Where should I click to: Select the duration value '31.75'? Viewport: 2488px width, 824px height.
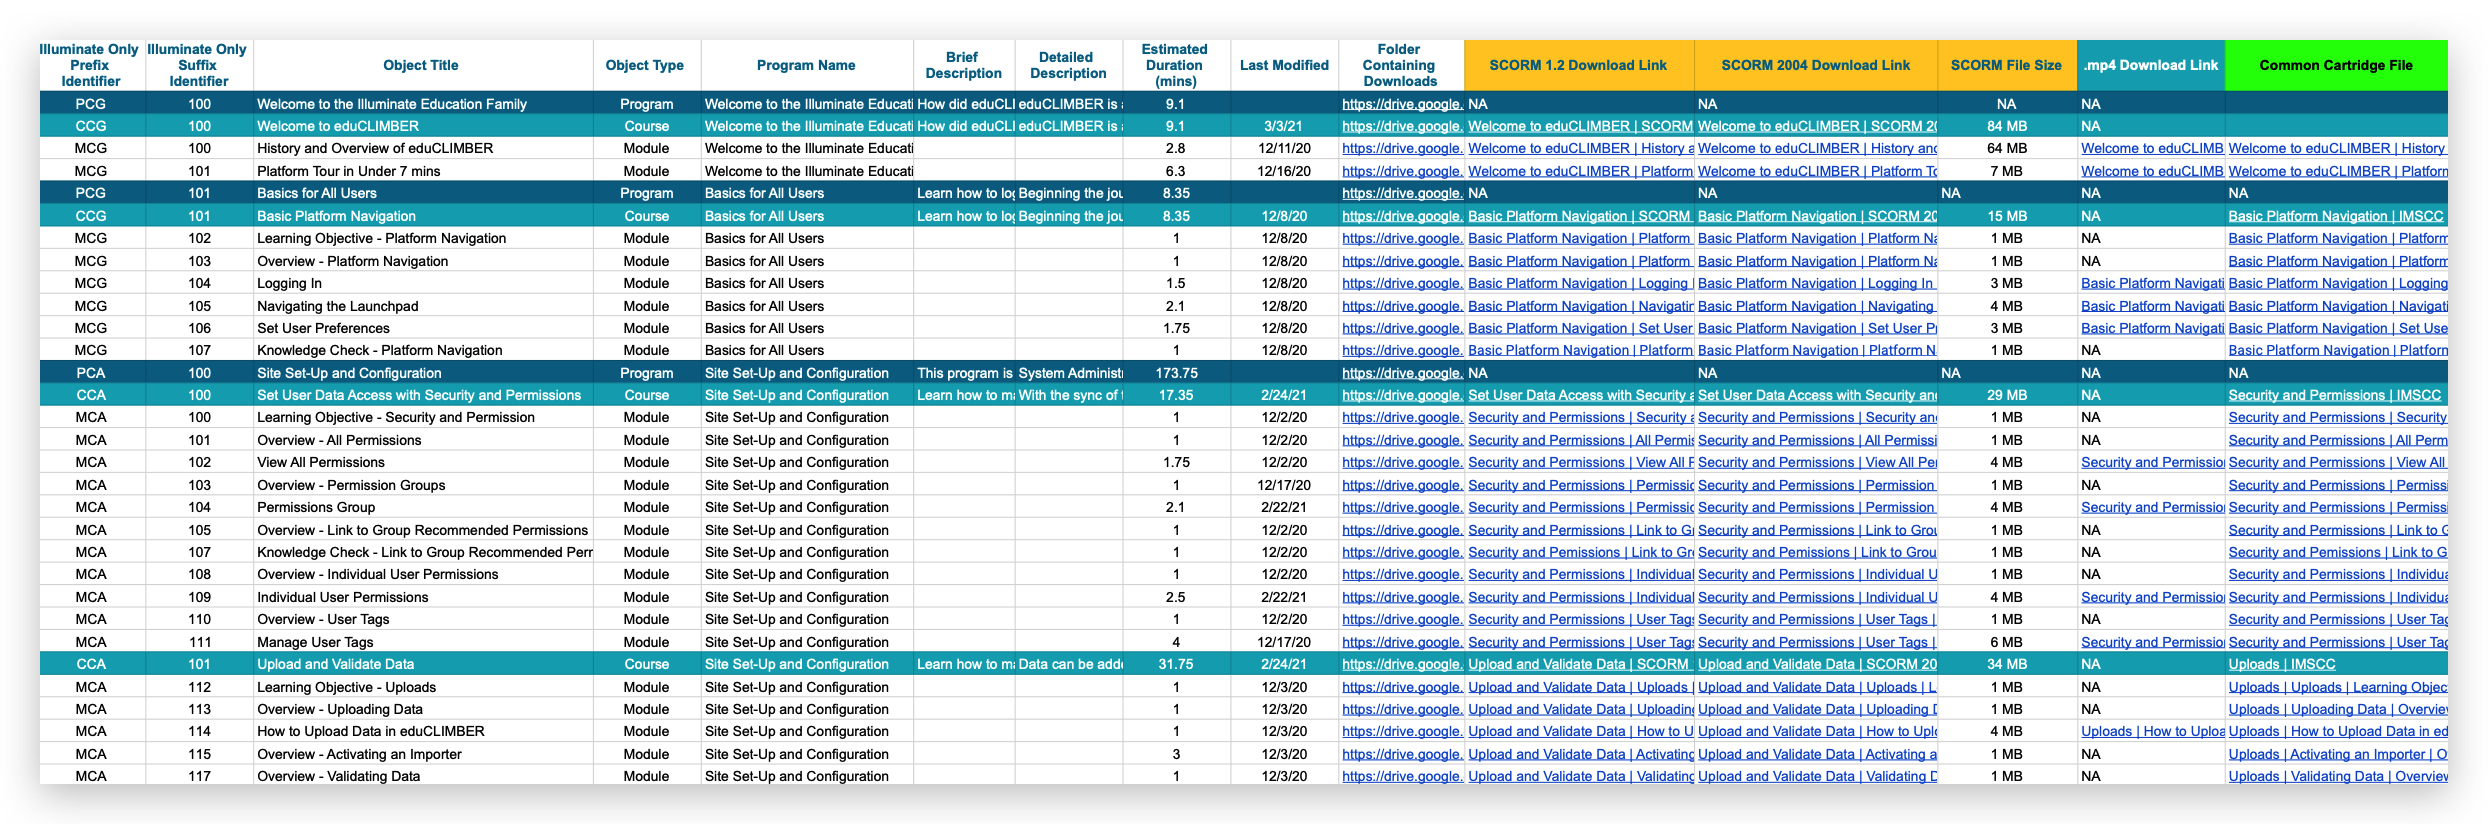click(1176, 664)
